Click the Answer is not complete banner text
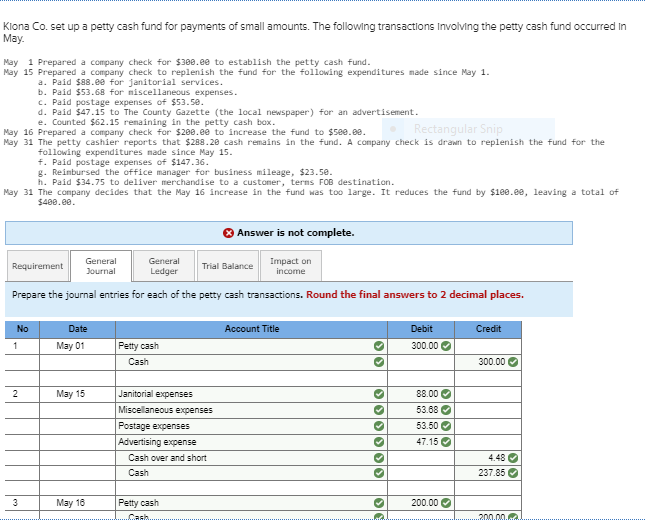 tap(295, 233)
